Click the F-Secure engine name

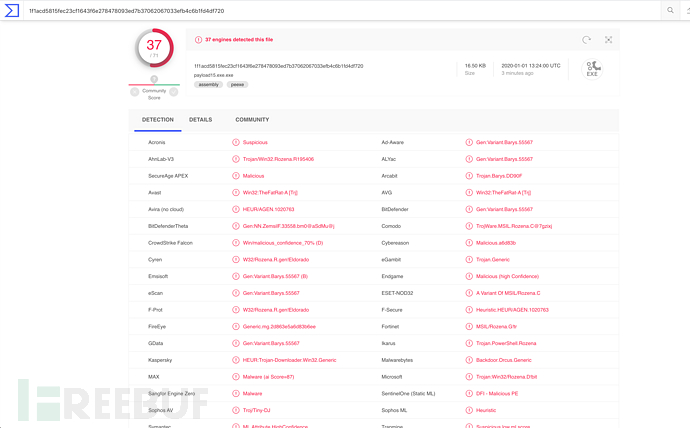[392, 310]
